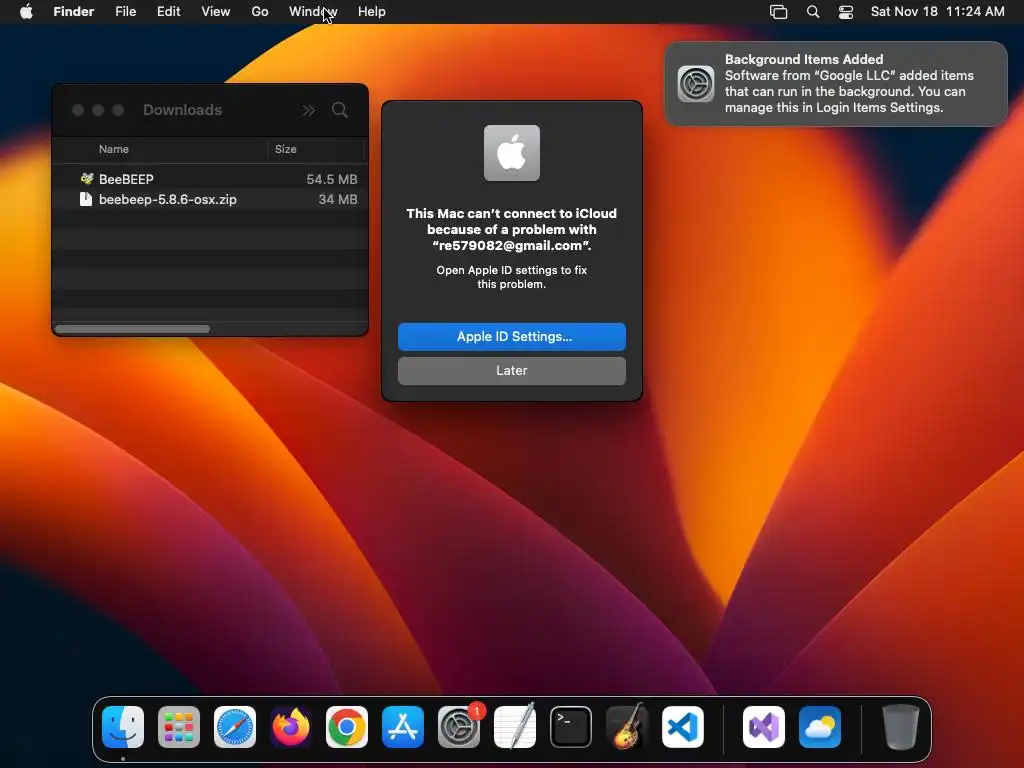The width and height of the screenshot is (1024, 768).
Task: Open Launchpad in the Dock
Action: point(179,727)
